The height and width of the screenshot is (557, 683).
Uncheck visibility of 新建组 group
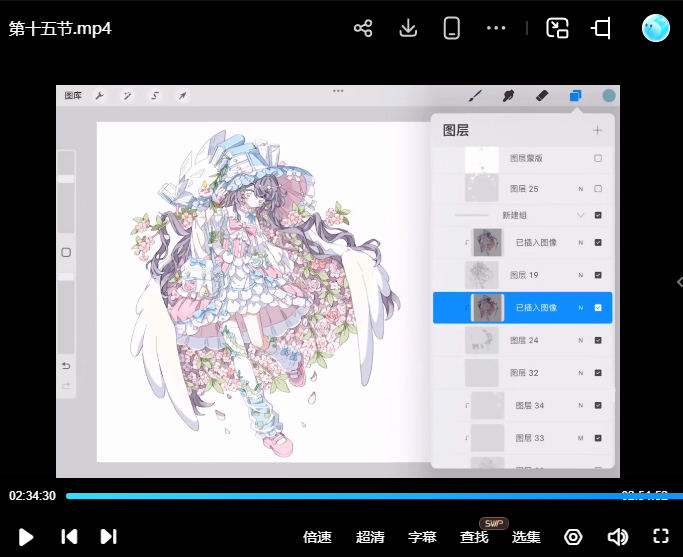click(x=598, y=215)
